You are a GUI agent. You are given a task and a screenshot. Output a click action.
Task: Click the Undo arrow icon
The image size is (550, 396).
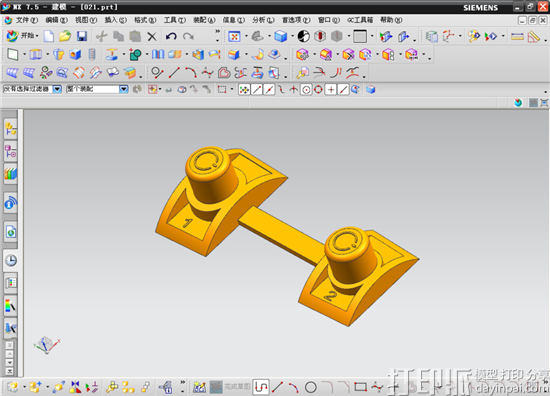(x=171, y=36)
